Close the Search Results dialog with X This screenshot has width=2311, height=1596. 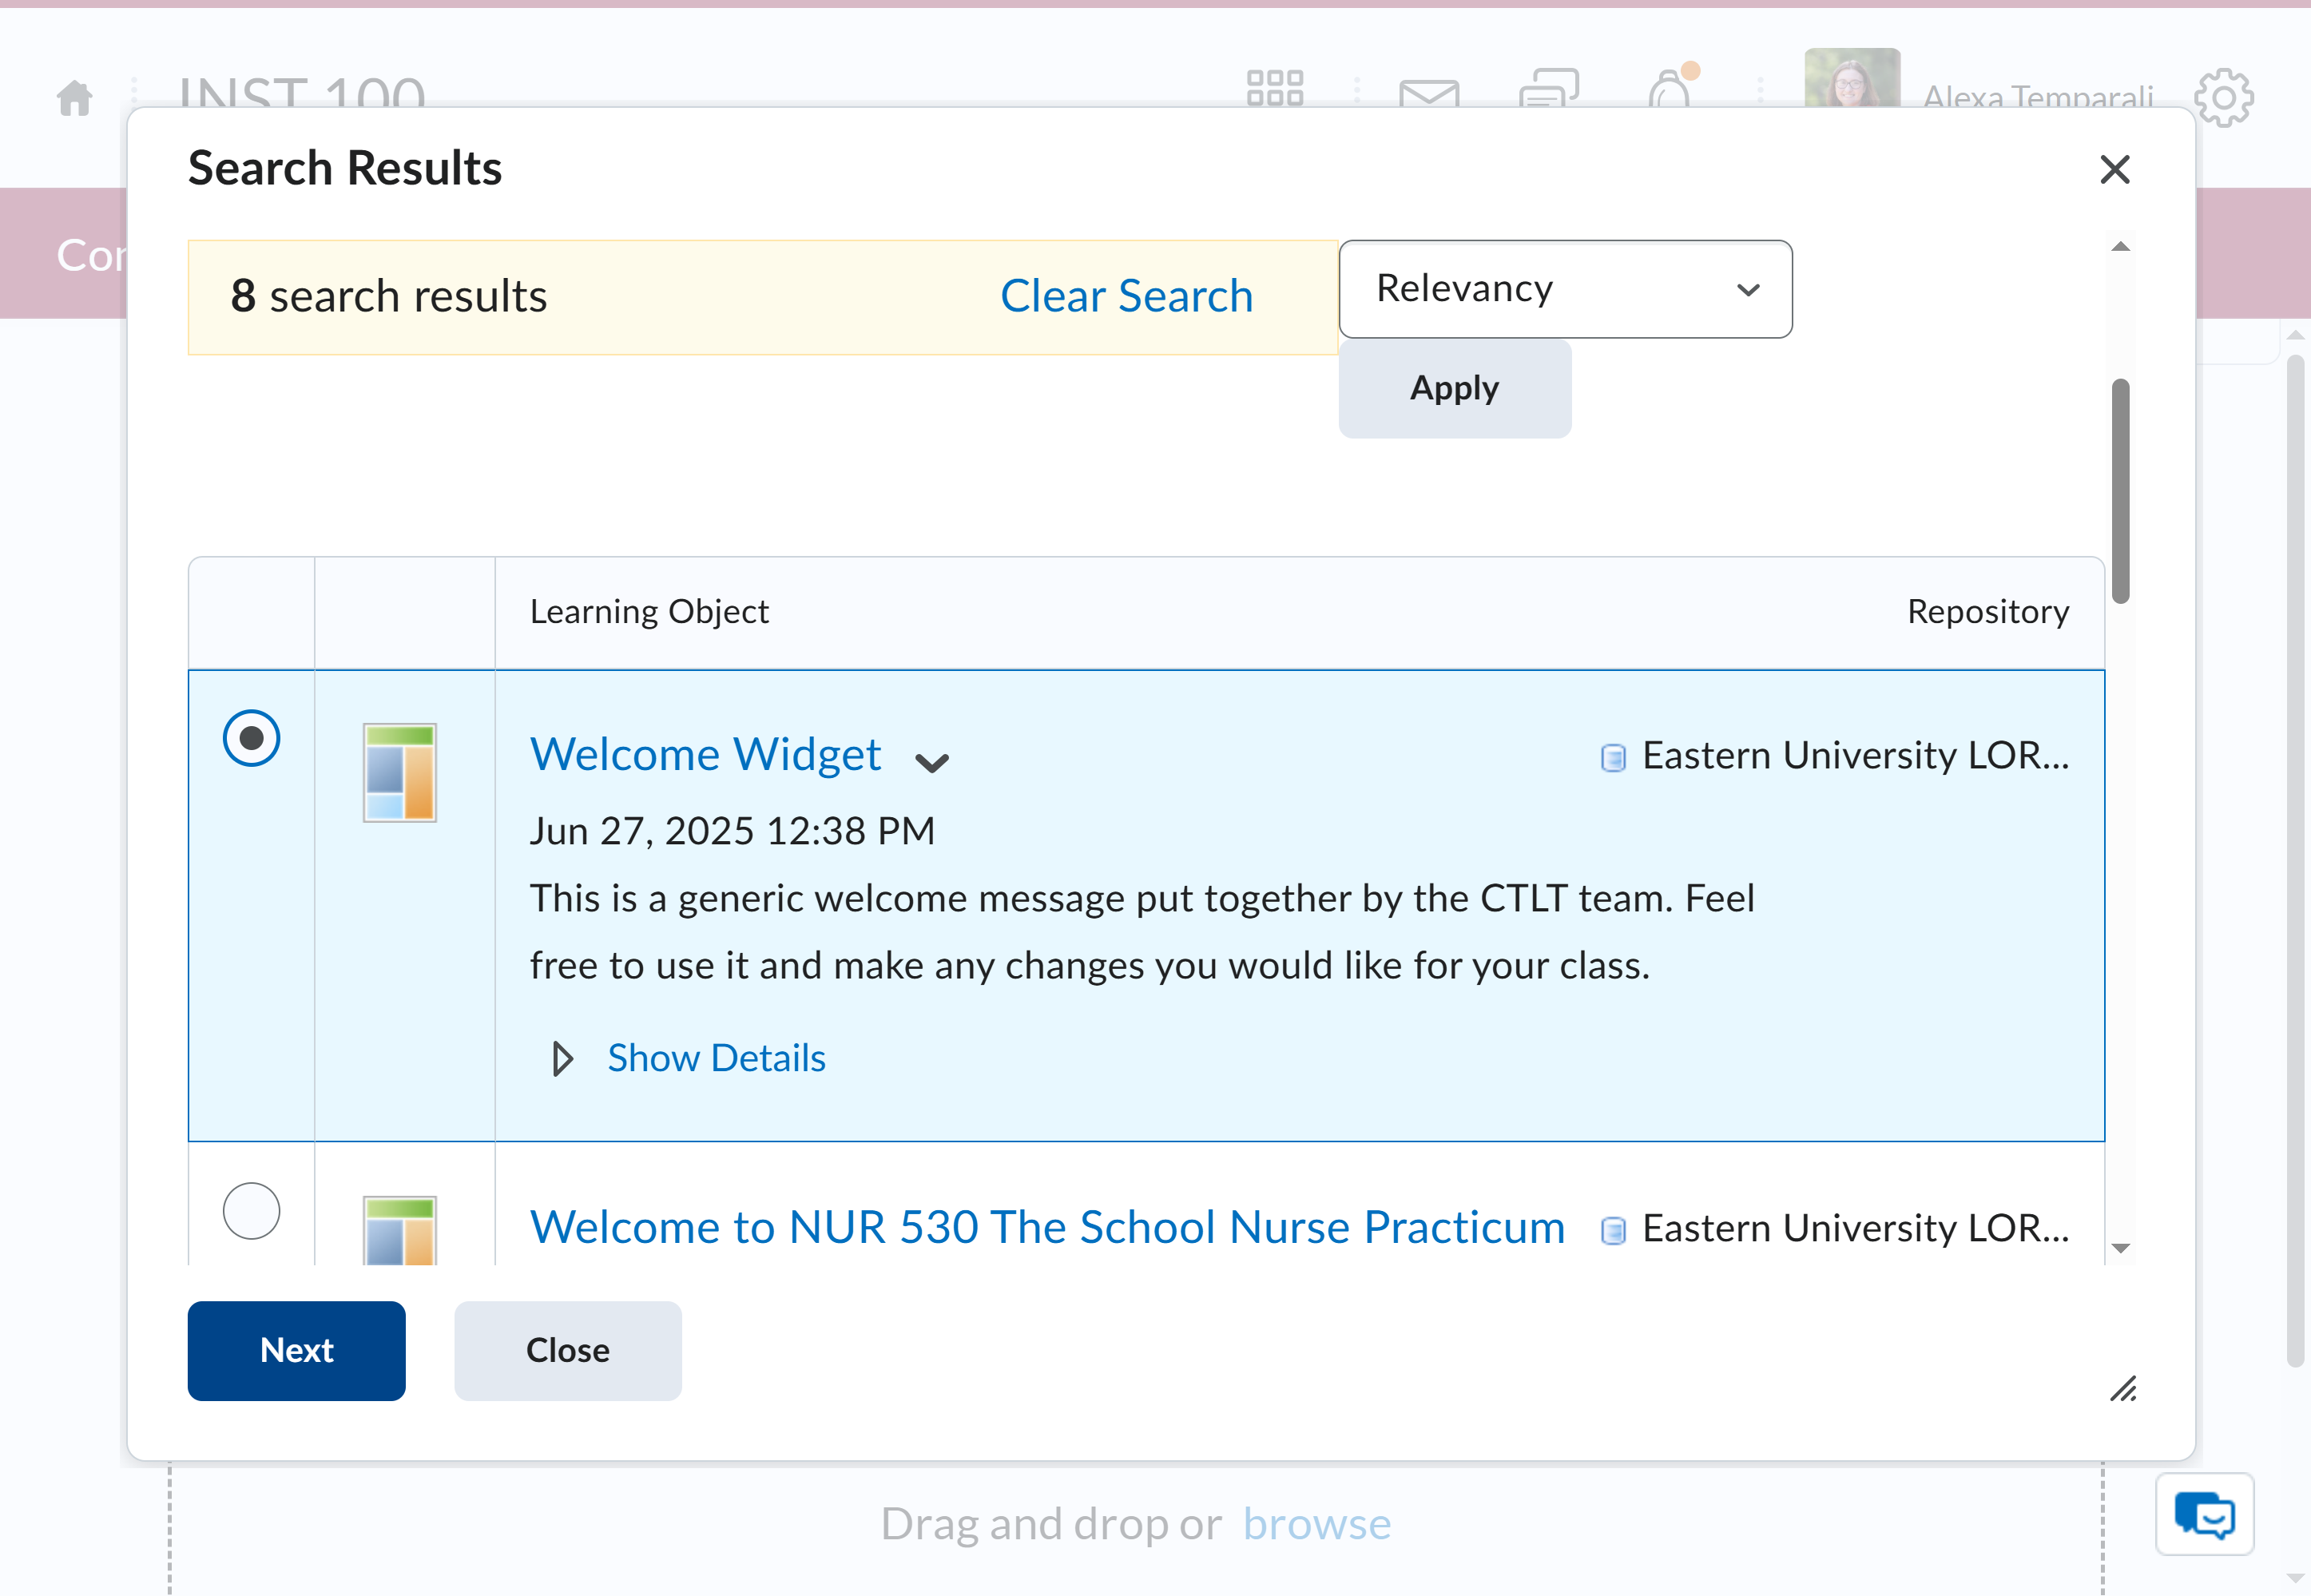[2115, 169]
